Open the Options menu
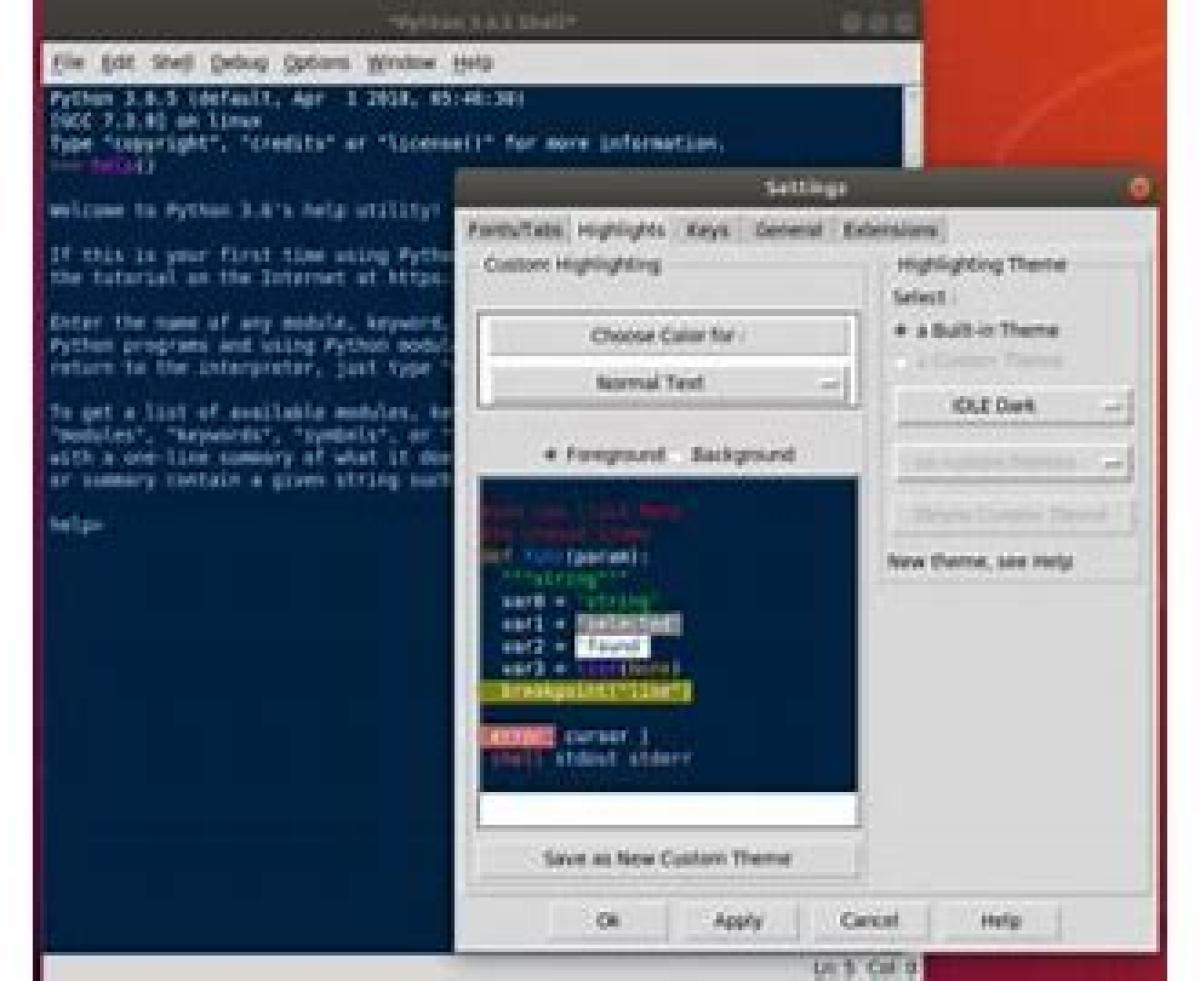Viewport: 1200px width, 981px height. point(316,63)
